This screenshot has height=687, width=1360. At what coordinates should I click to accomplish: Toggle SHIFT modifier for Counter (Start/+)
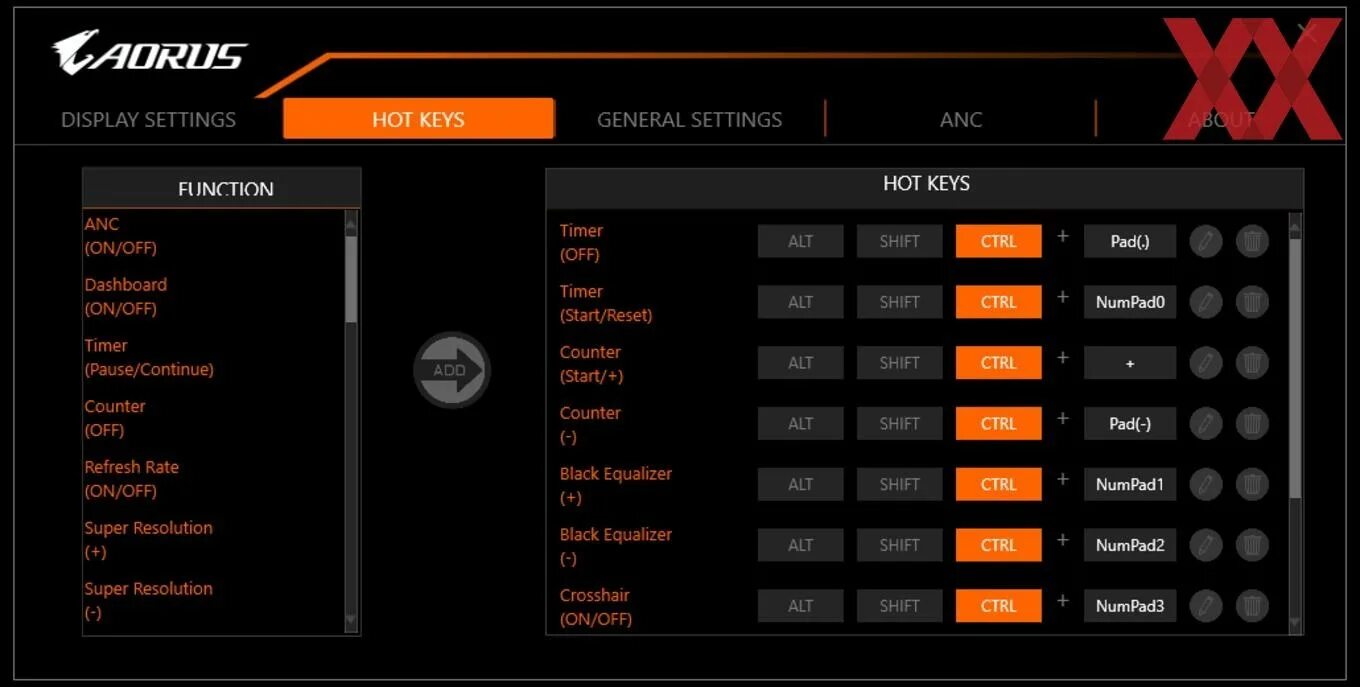coord(899,362)
